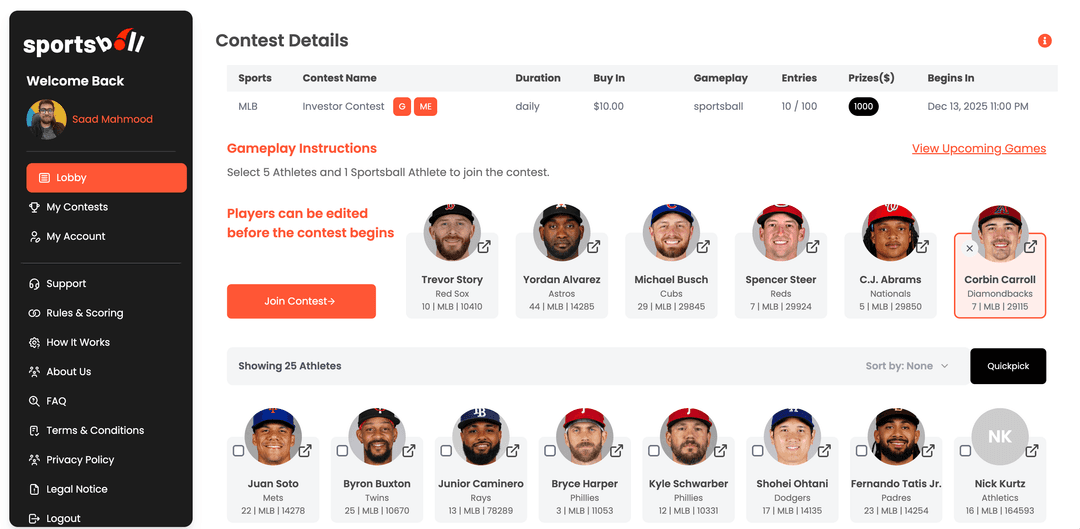Click Saad Mahmood's profile avatar

(46, 119)
